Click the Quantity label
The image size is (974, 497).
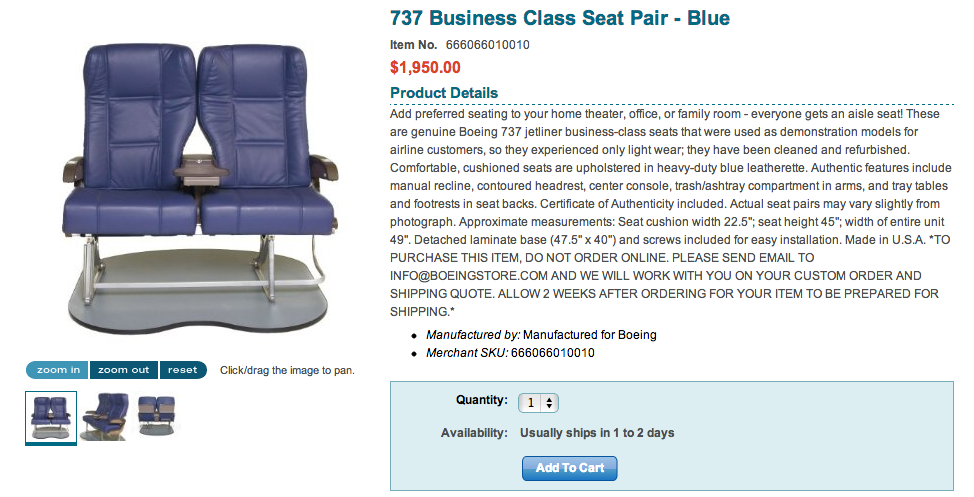coord(481,400)
